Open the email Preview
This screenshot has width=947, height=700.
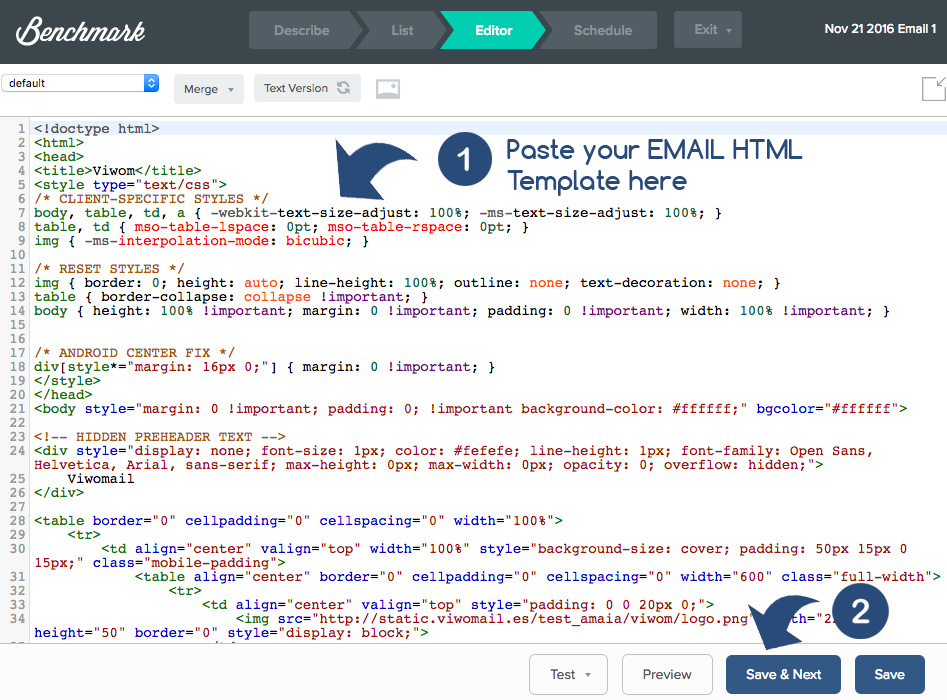[667, 674]
